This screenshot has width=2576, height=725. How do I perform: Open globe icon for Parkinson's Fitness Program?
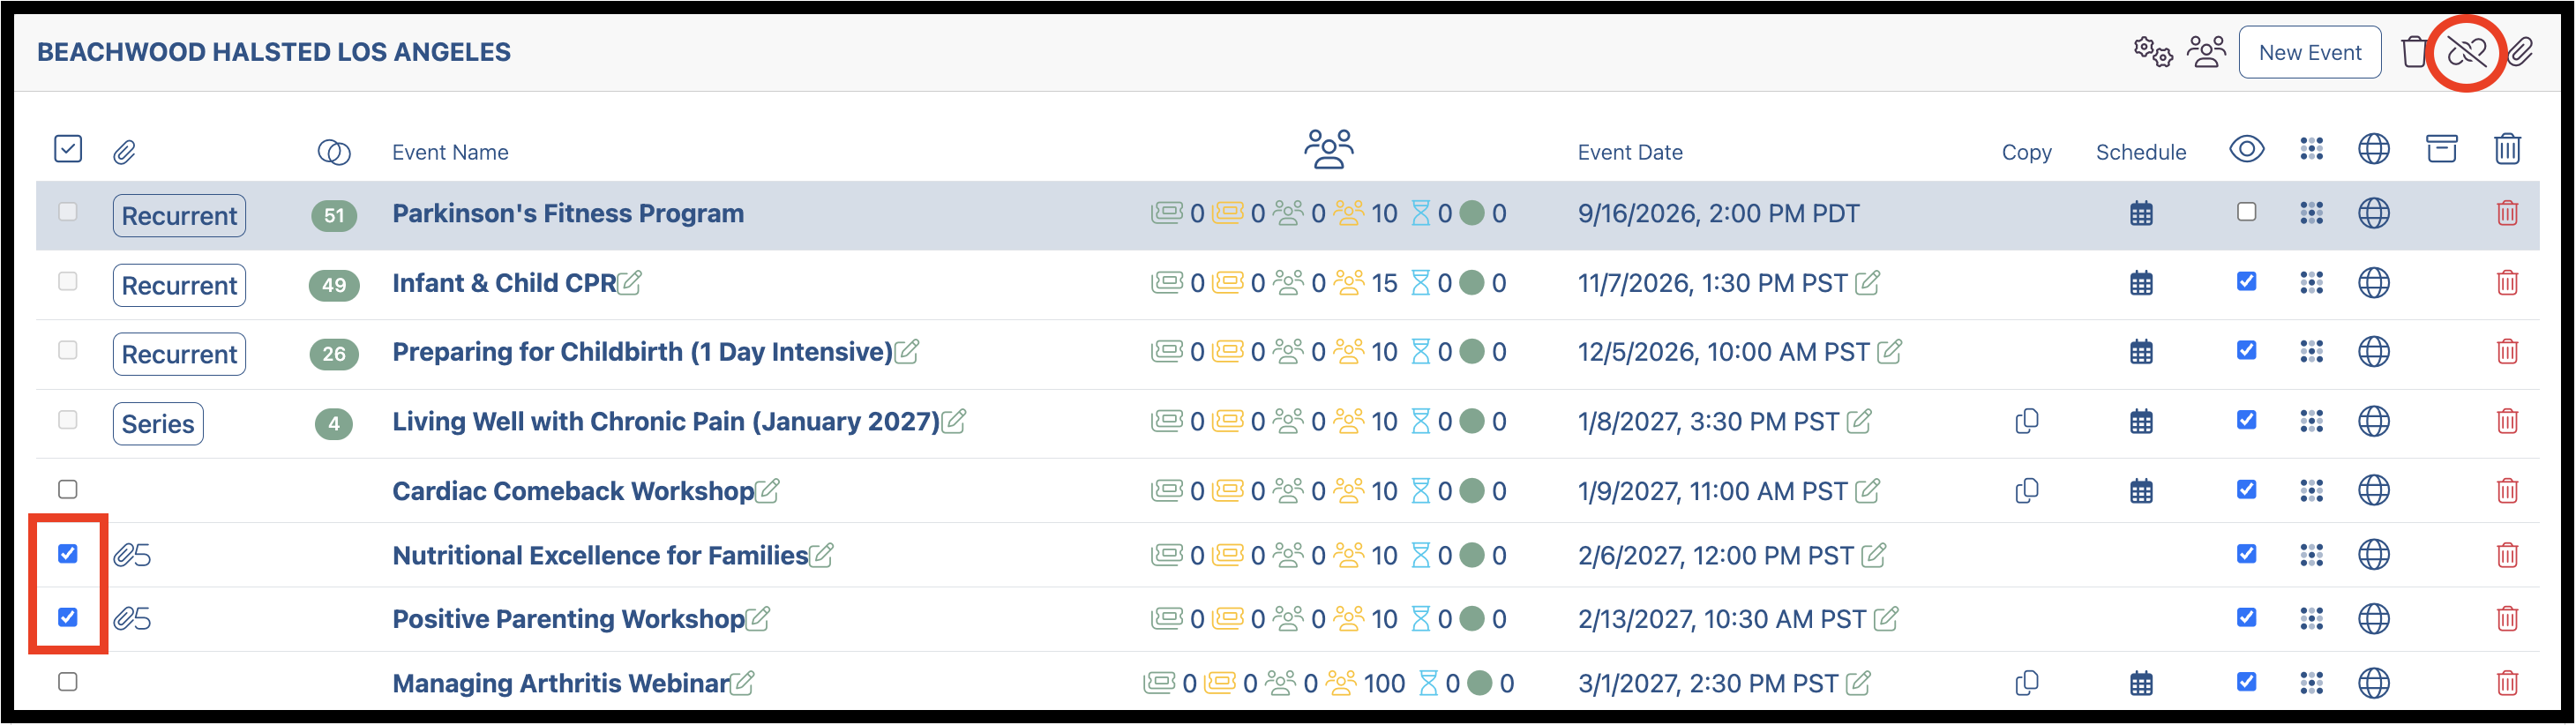tap(2374, 213)
